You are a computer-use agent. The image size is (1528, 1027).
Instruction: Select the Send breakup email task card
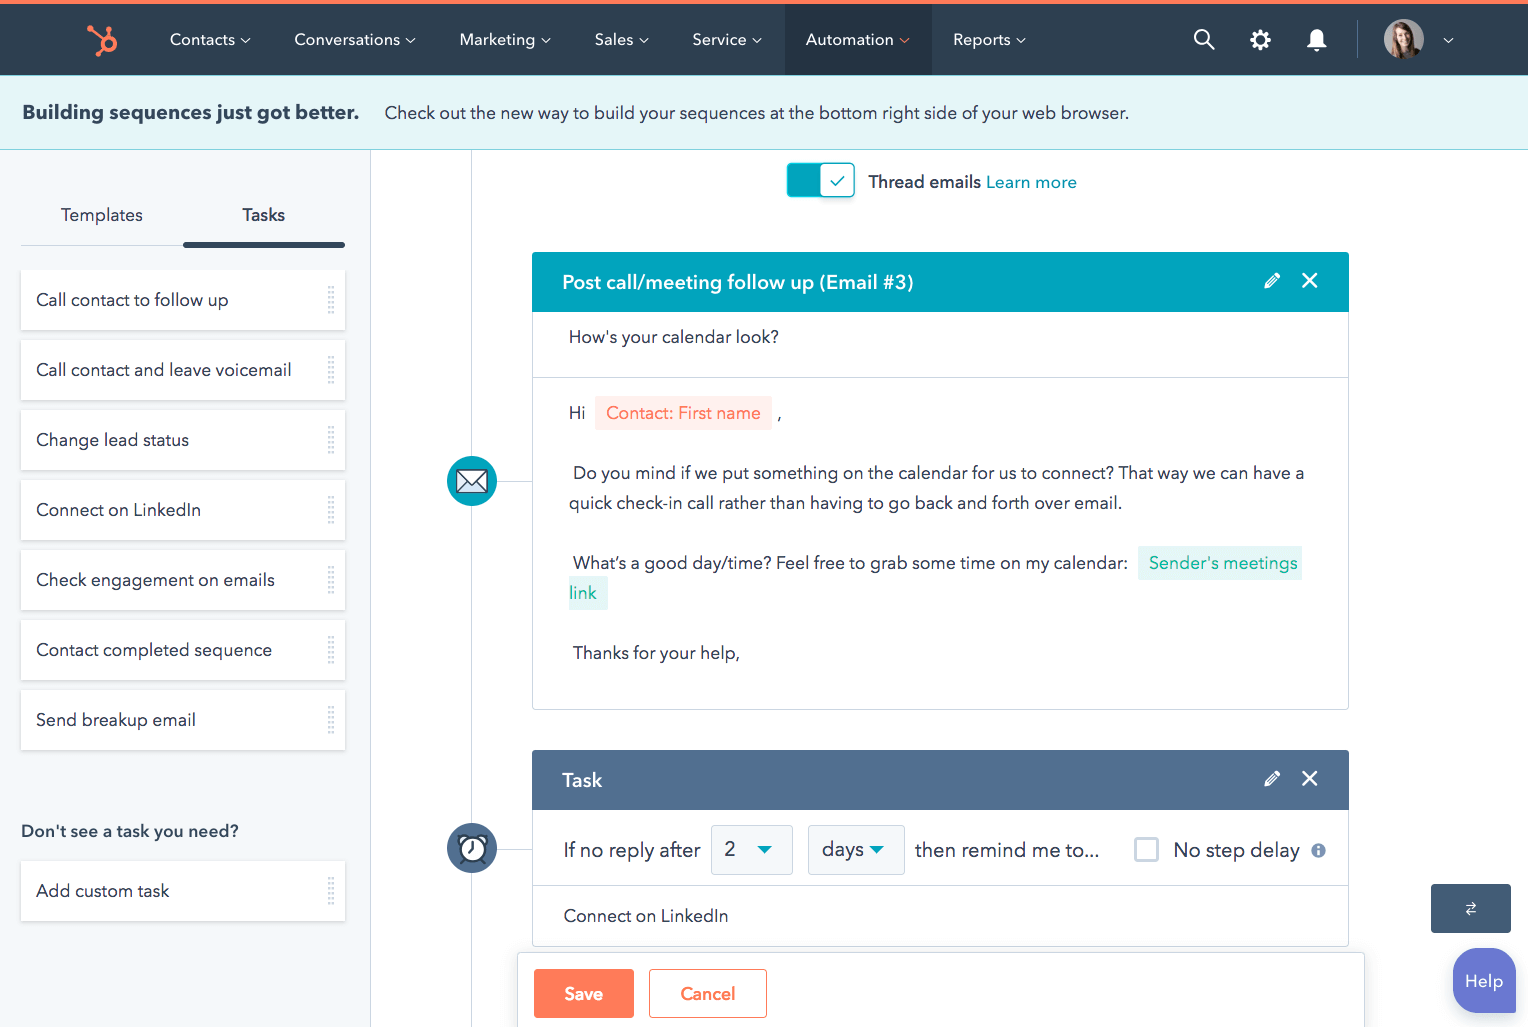pos(182,720)
